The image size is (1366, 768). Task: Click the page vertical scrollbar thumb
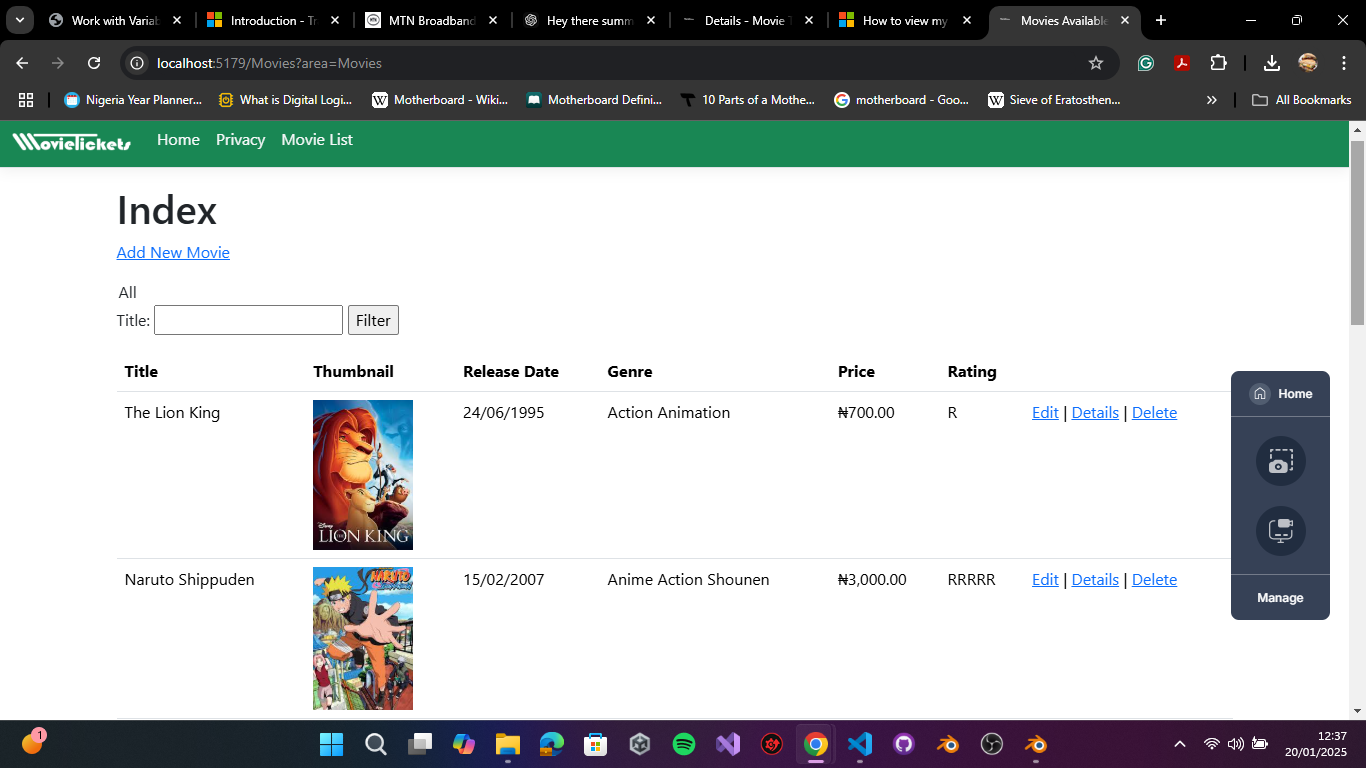pyautogui.click(x=1357, y=232)
